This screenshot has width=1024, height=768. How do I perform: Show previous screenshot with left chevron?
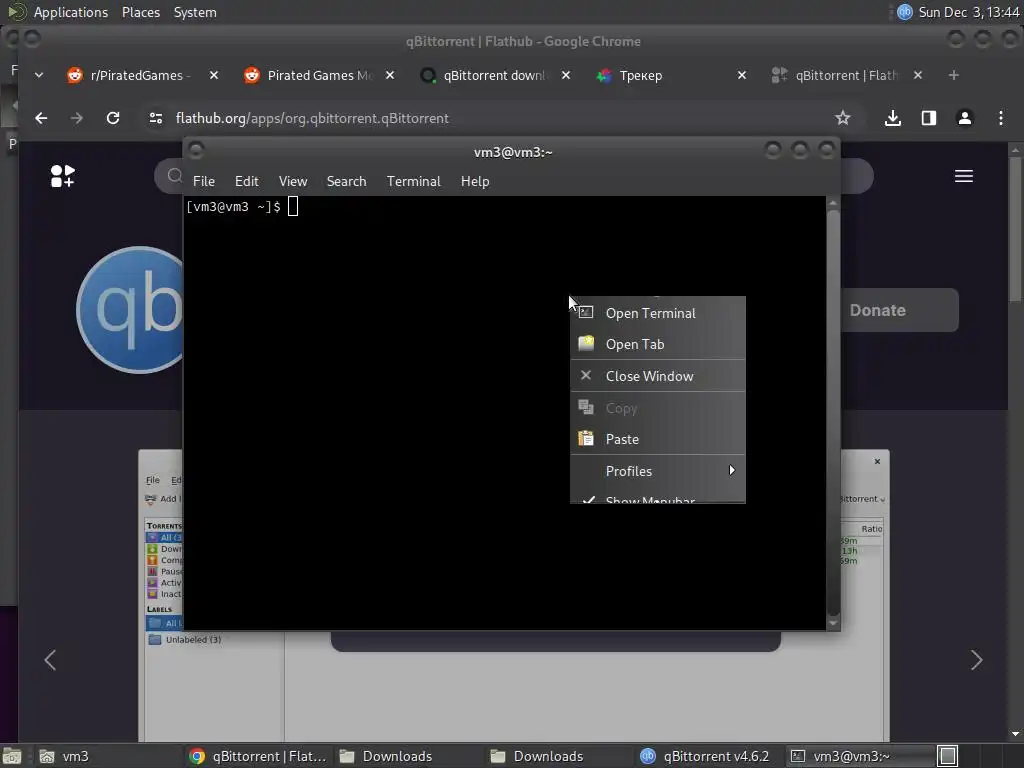(x=50, y=660)
